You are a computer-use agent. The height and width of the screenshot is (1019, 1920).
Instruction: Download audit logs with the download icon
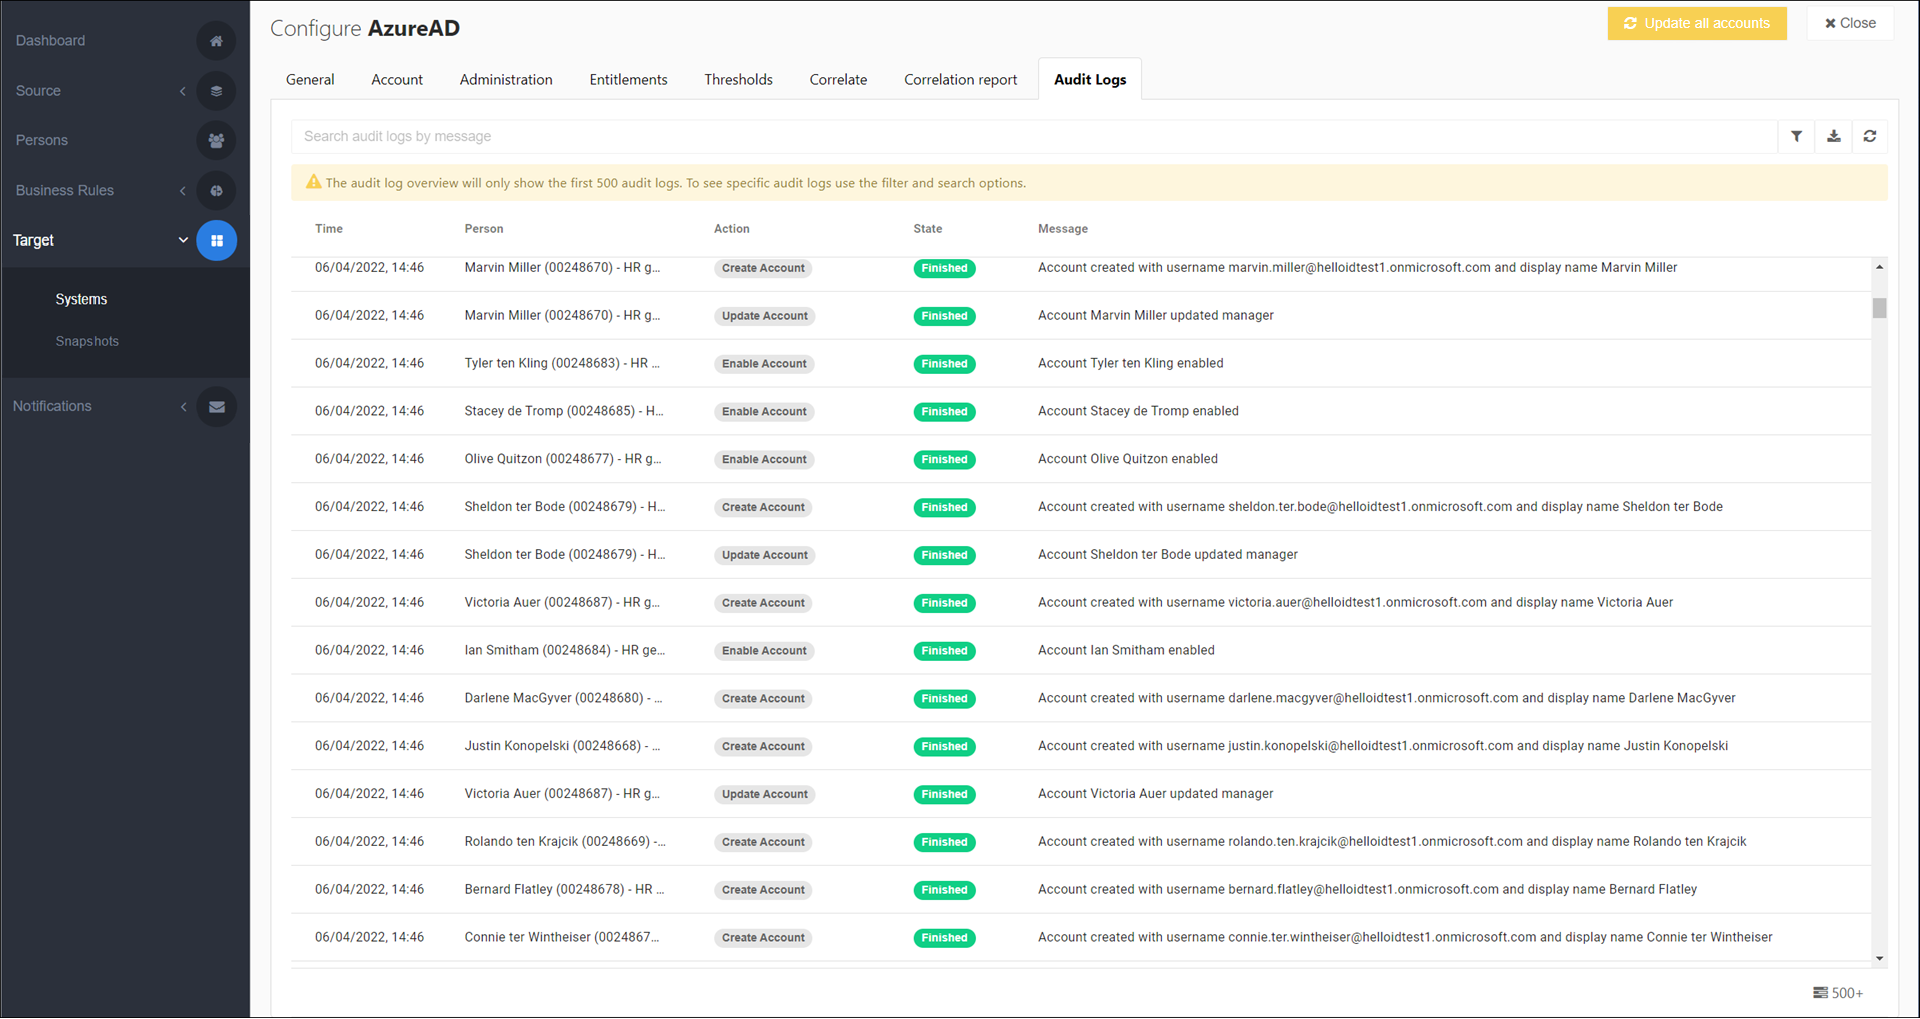click(1833, 136)
